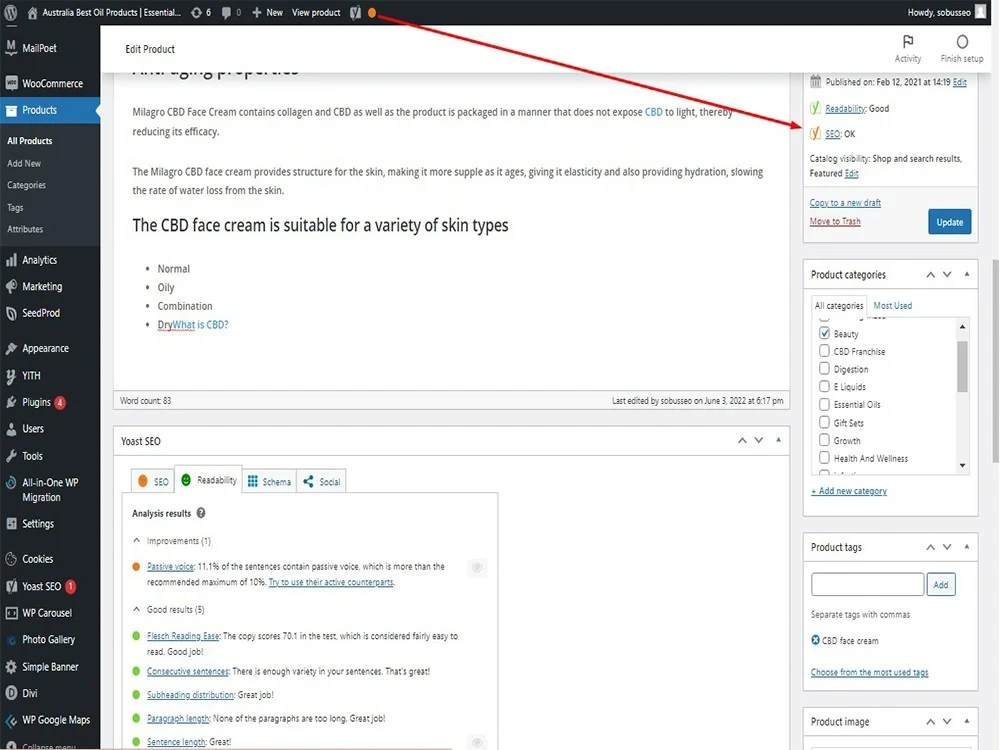1000x750 pixels.
Task: Remove the CBD face cream tag
Action: [x=815, y=640]
